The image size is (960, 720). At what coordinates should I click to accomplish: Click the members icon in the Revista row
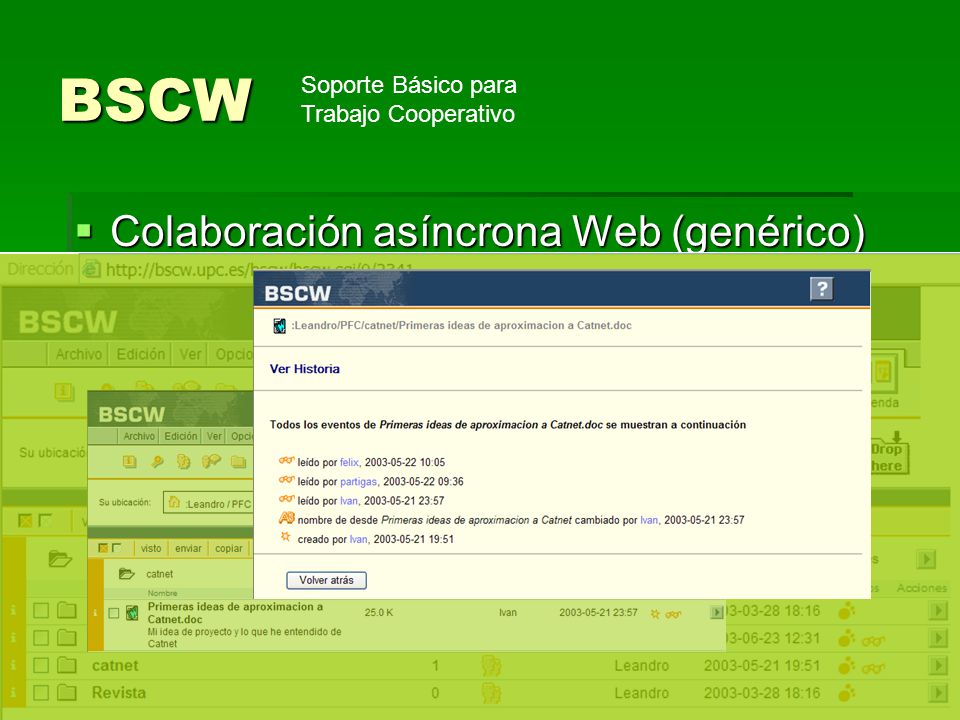[491, 693]
